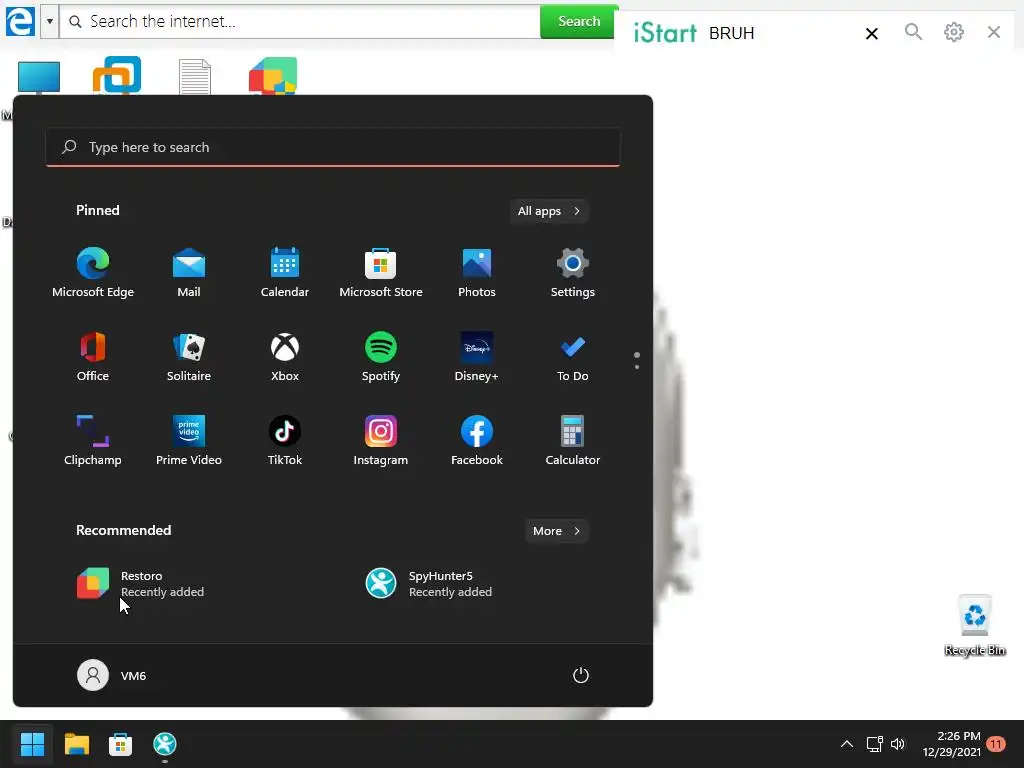Launch Facebook
Viewport: 1024px width, 768px height.
pos(477,441)
